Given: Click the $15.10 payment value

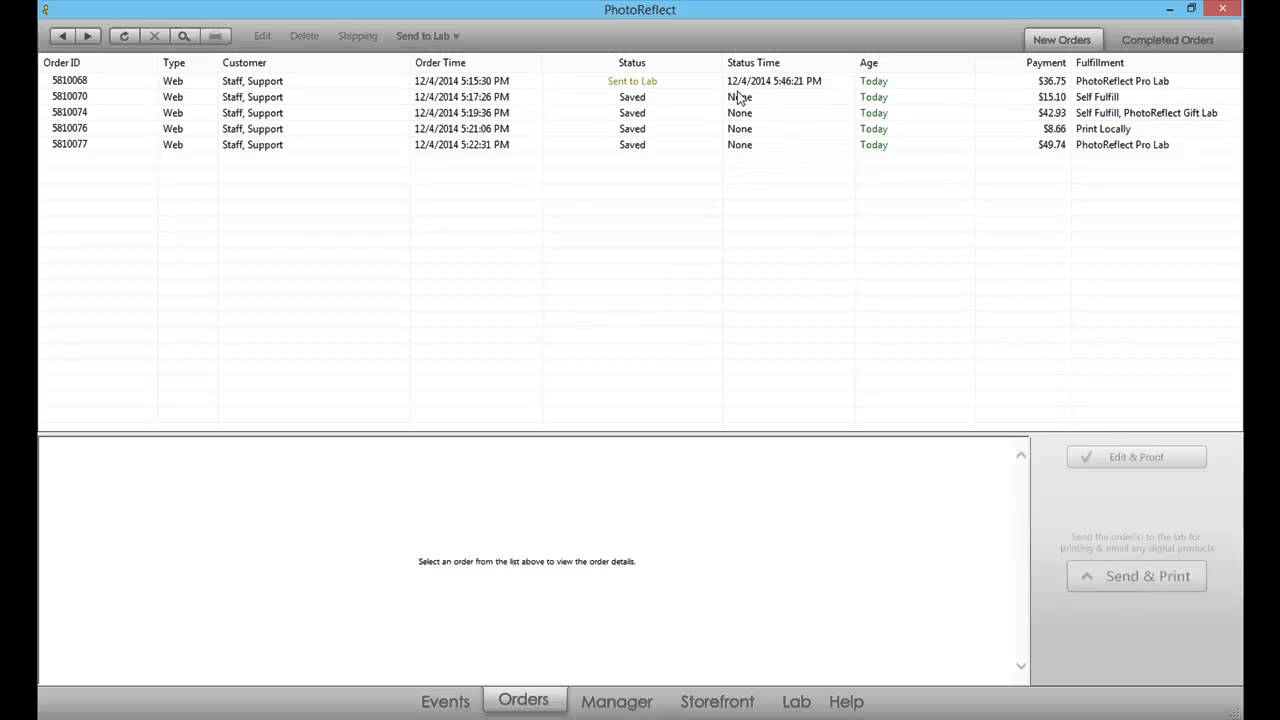Looking at the screenshot, I should point(1052,97).
